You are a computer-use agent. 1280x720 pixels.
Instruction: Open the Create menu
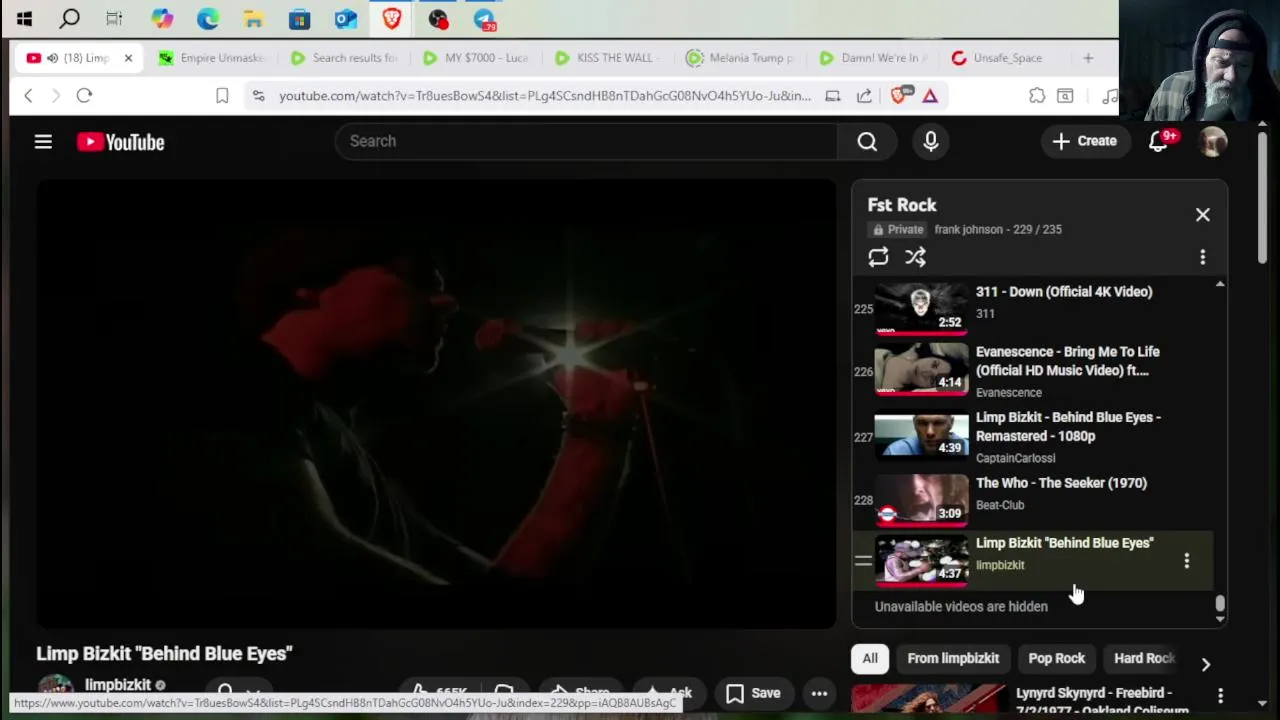pos(1085,141)
